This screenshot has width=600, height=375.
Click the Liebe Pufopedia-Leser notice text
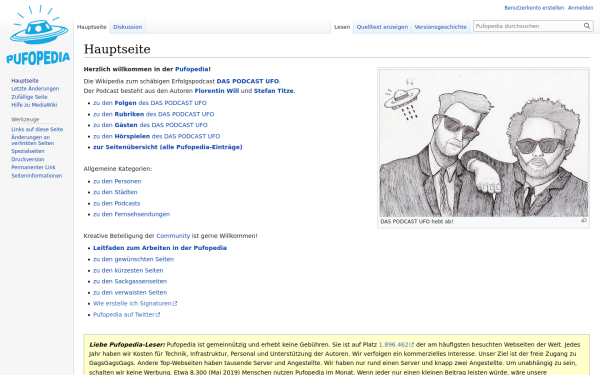click(x=127, y=344)
